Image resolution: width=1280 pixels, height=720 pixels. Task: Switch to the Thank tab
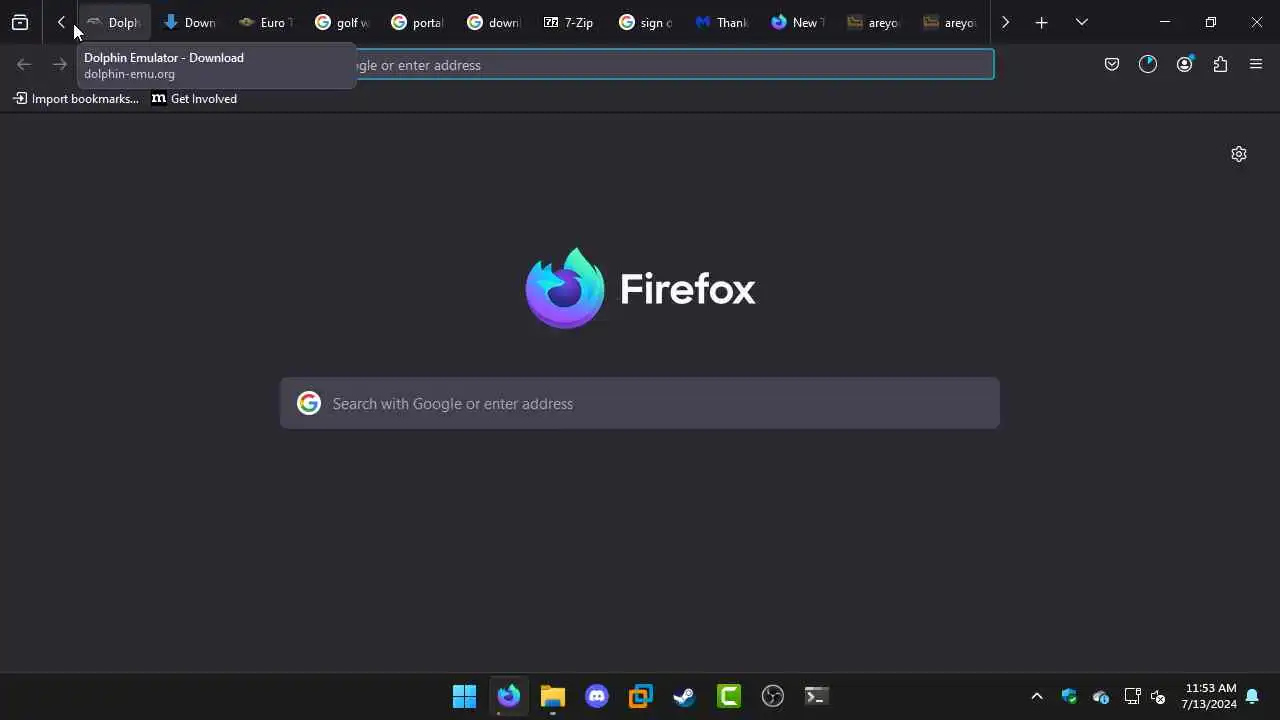[722, 22]
